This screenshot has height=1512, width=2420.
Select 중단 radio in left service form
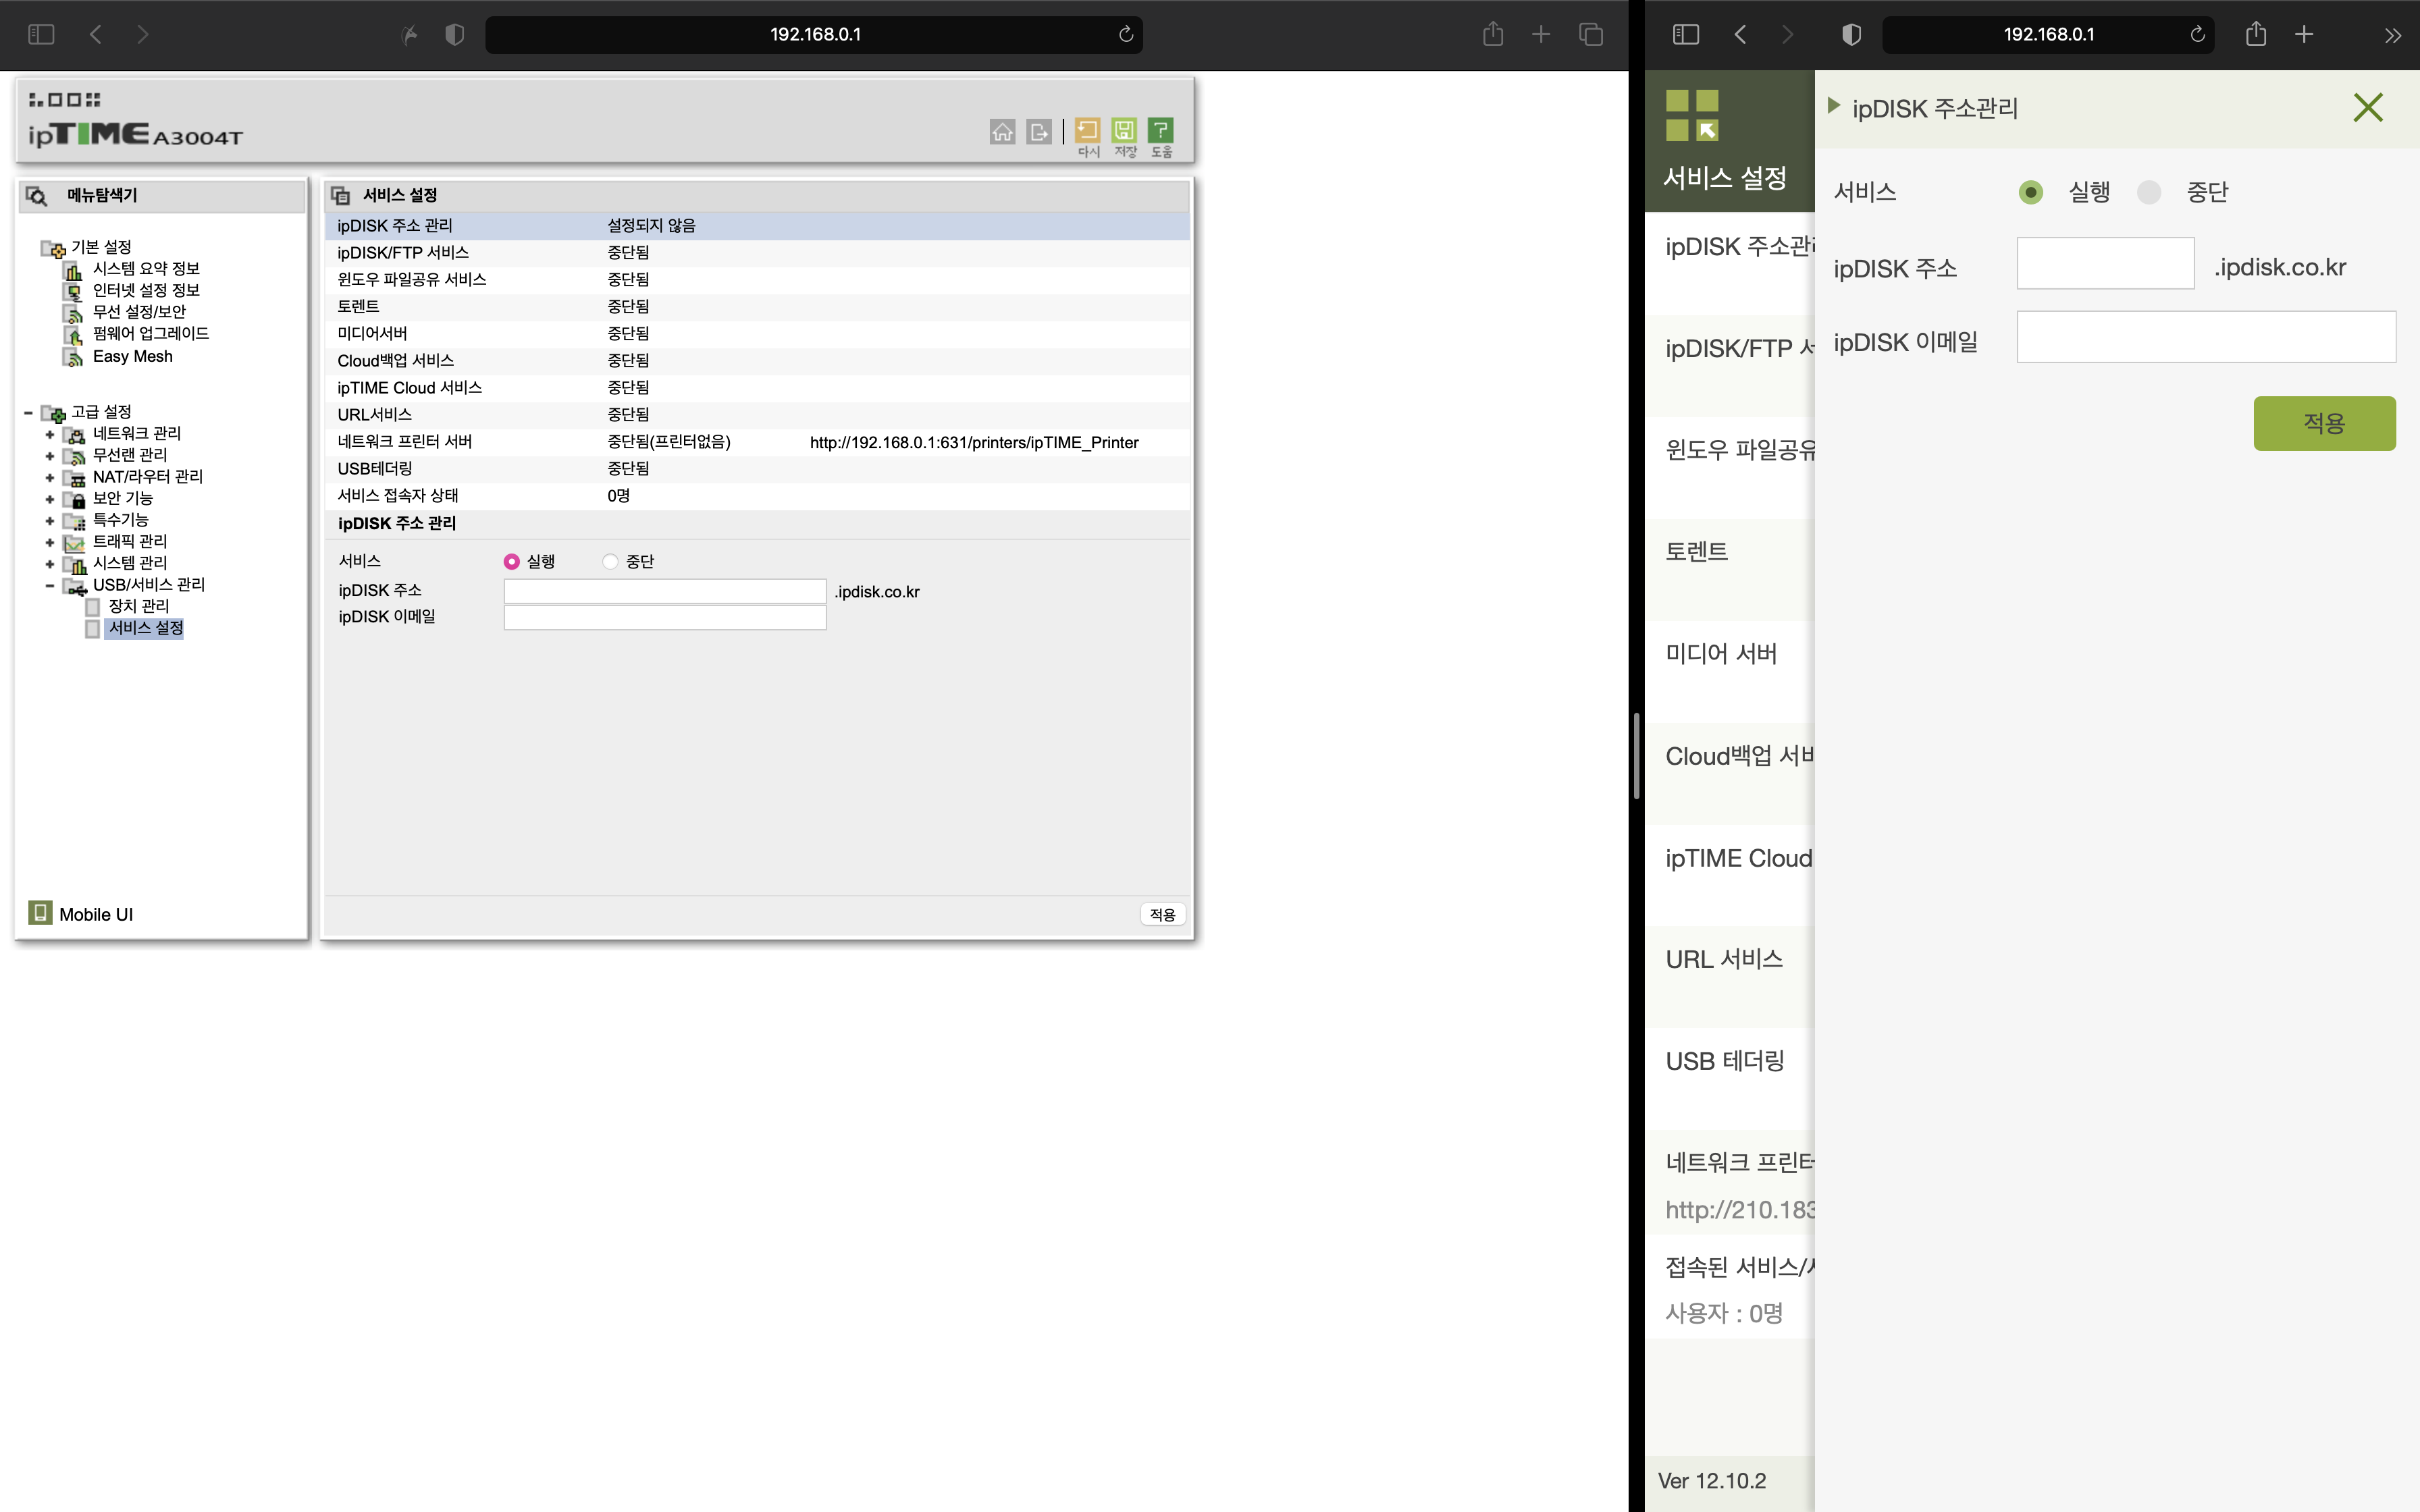point(610,562)
